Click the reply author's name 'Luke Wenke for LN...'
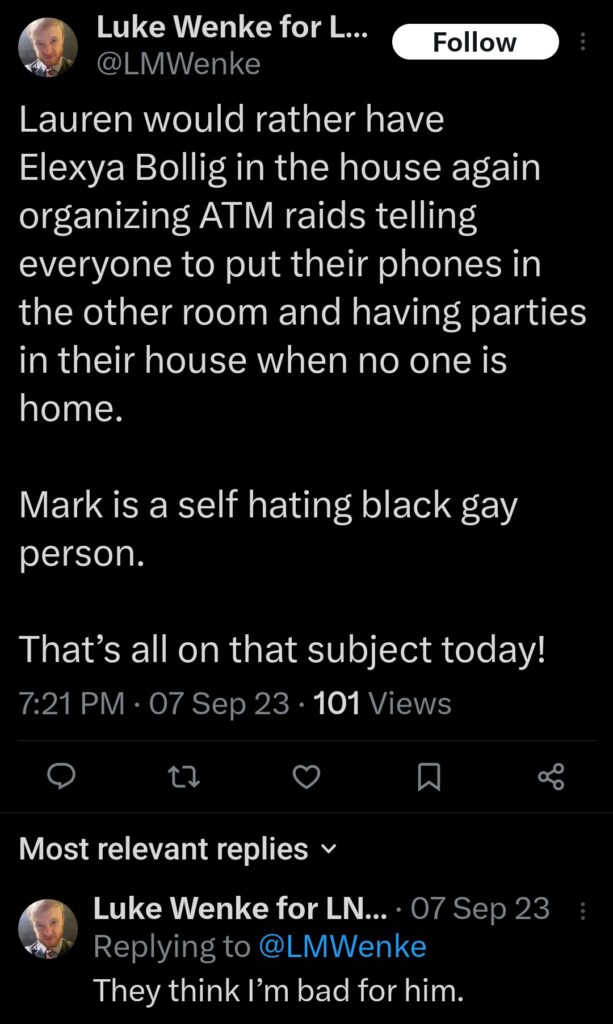This screenshot has height=1024, width=613. pos(239,908)
